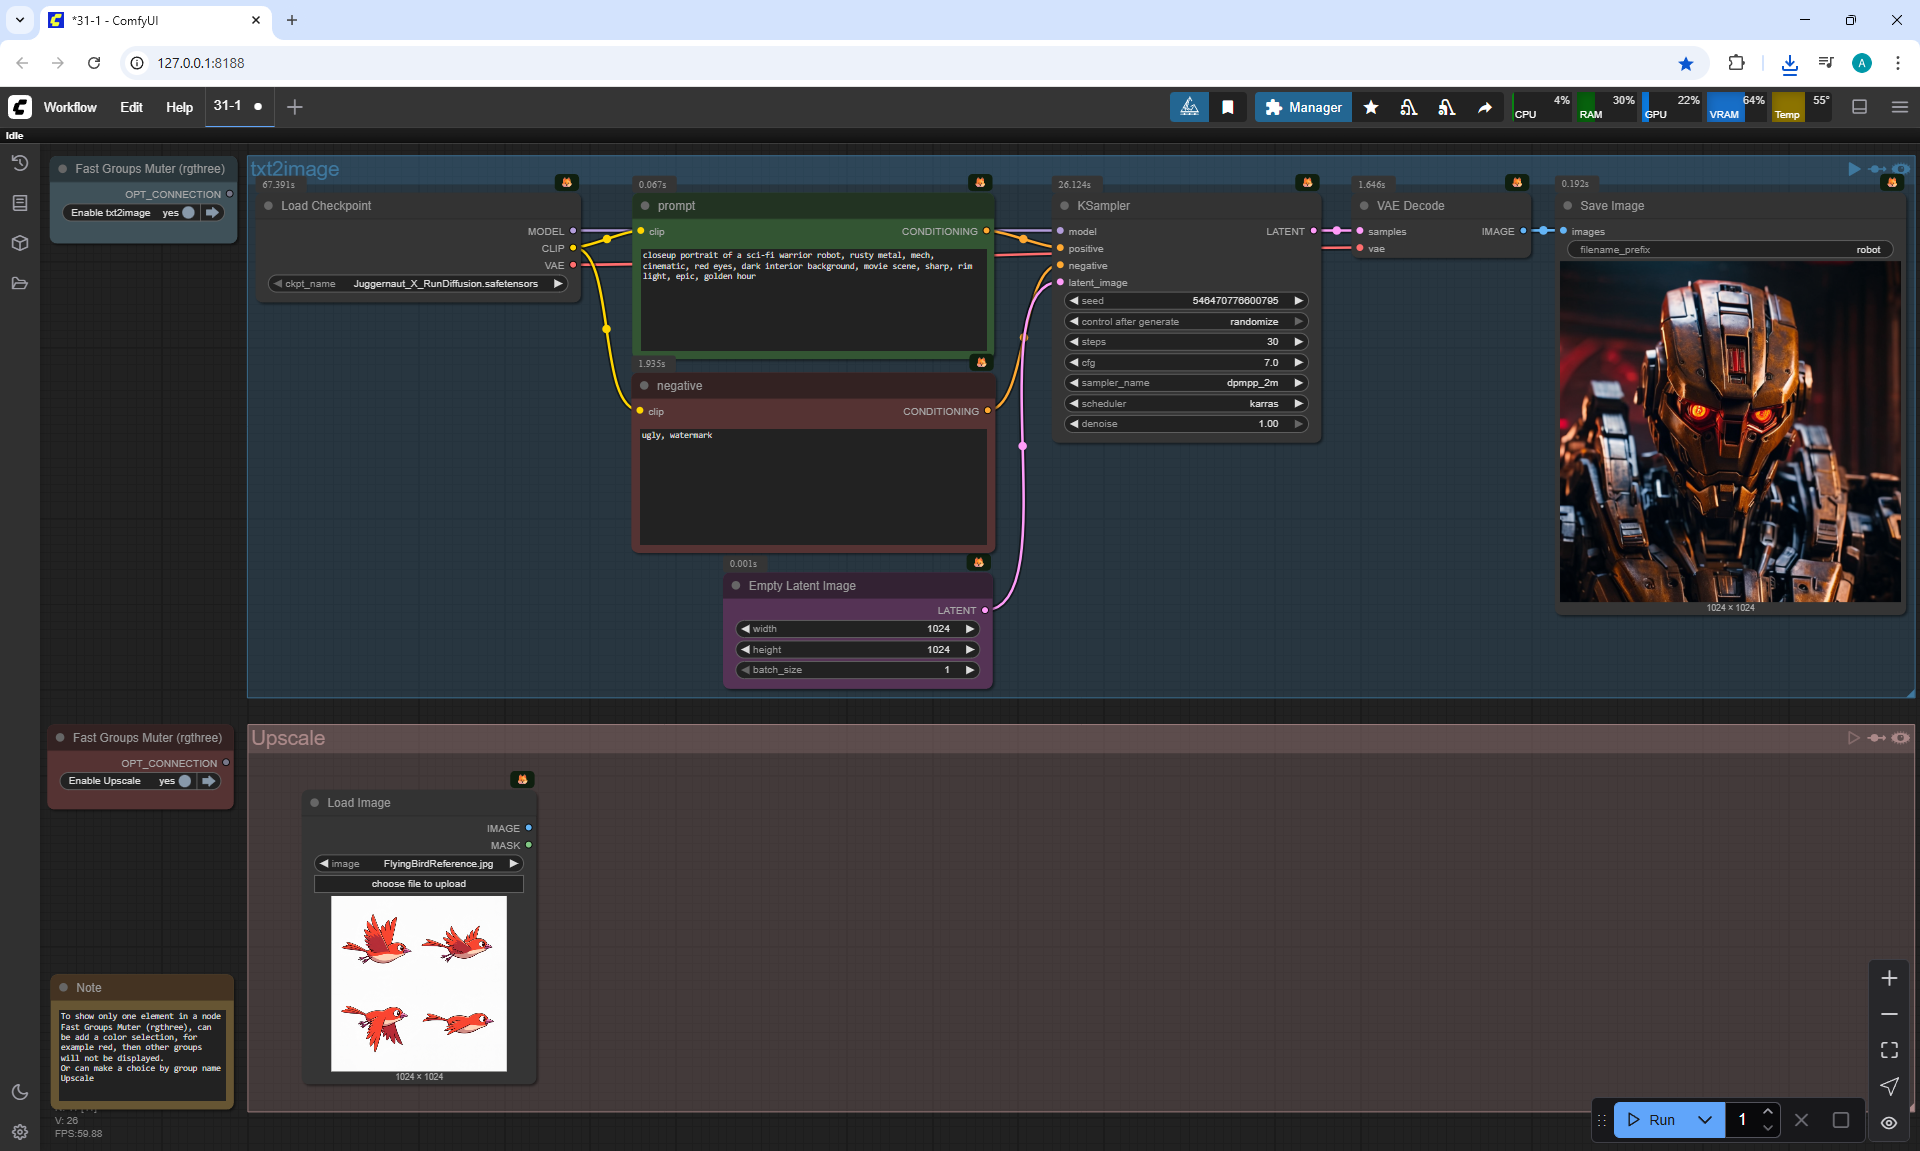This screenshot has width=1920, height=1151.
Task: Click the Manager button
Action: pyautogui.click(x=1303, y=107)
